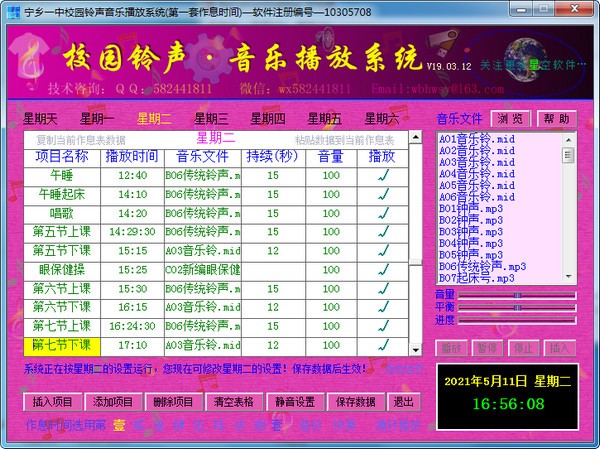Click the app icon in the title bar

point(10,11)
